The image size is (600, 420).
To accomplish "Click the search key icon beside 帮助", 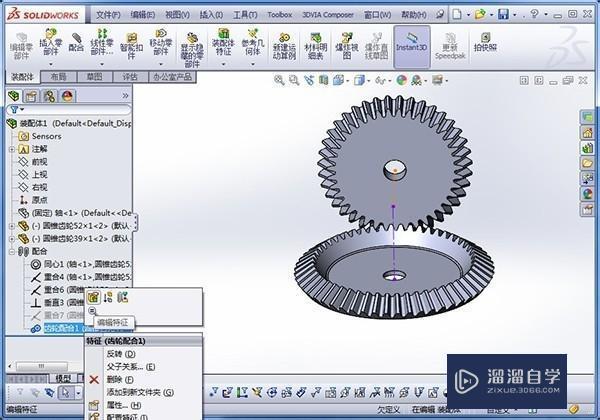I will click(x=440, y=15).
